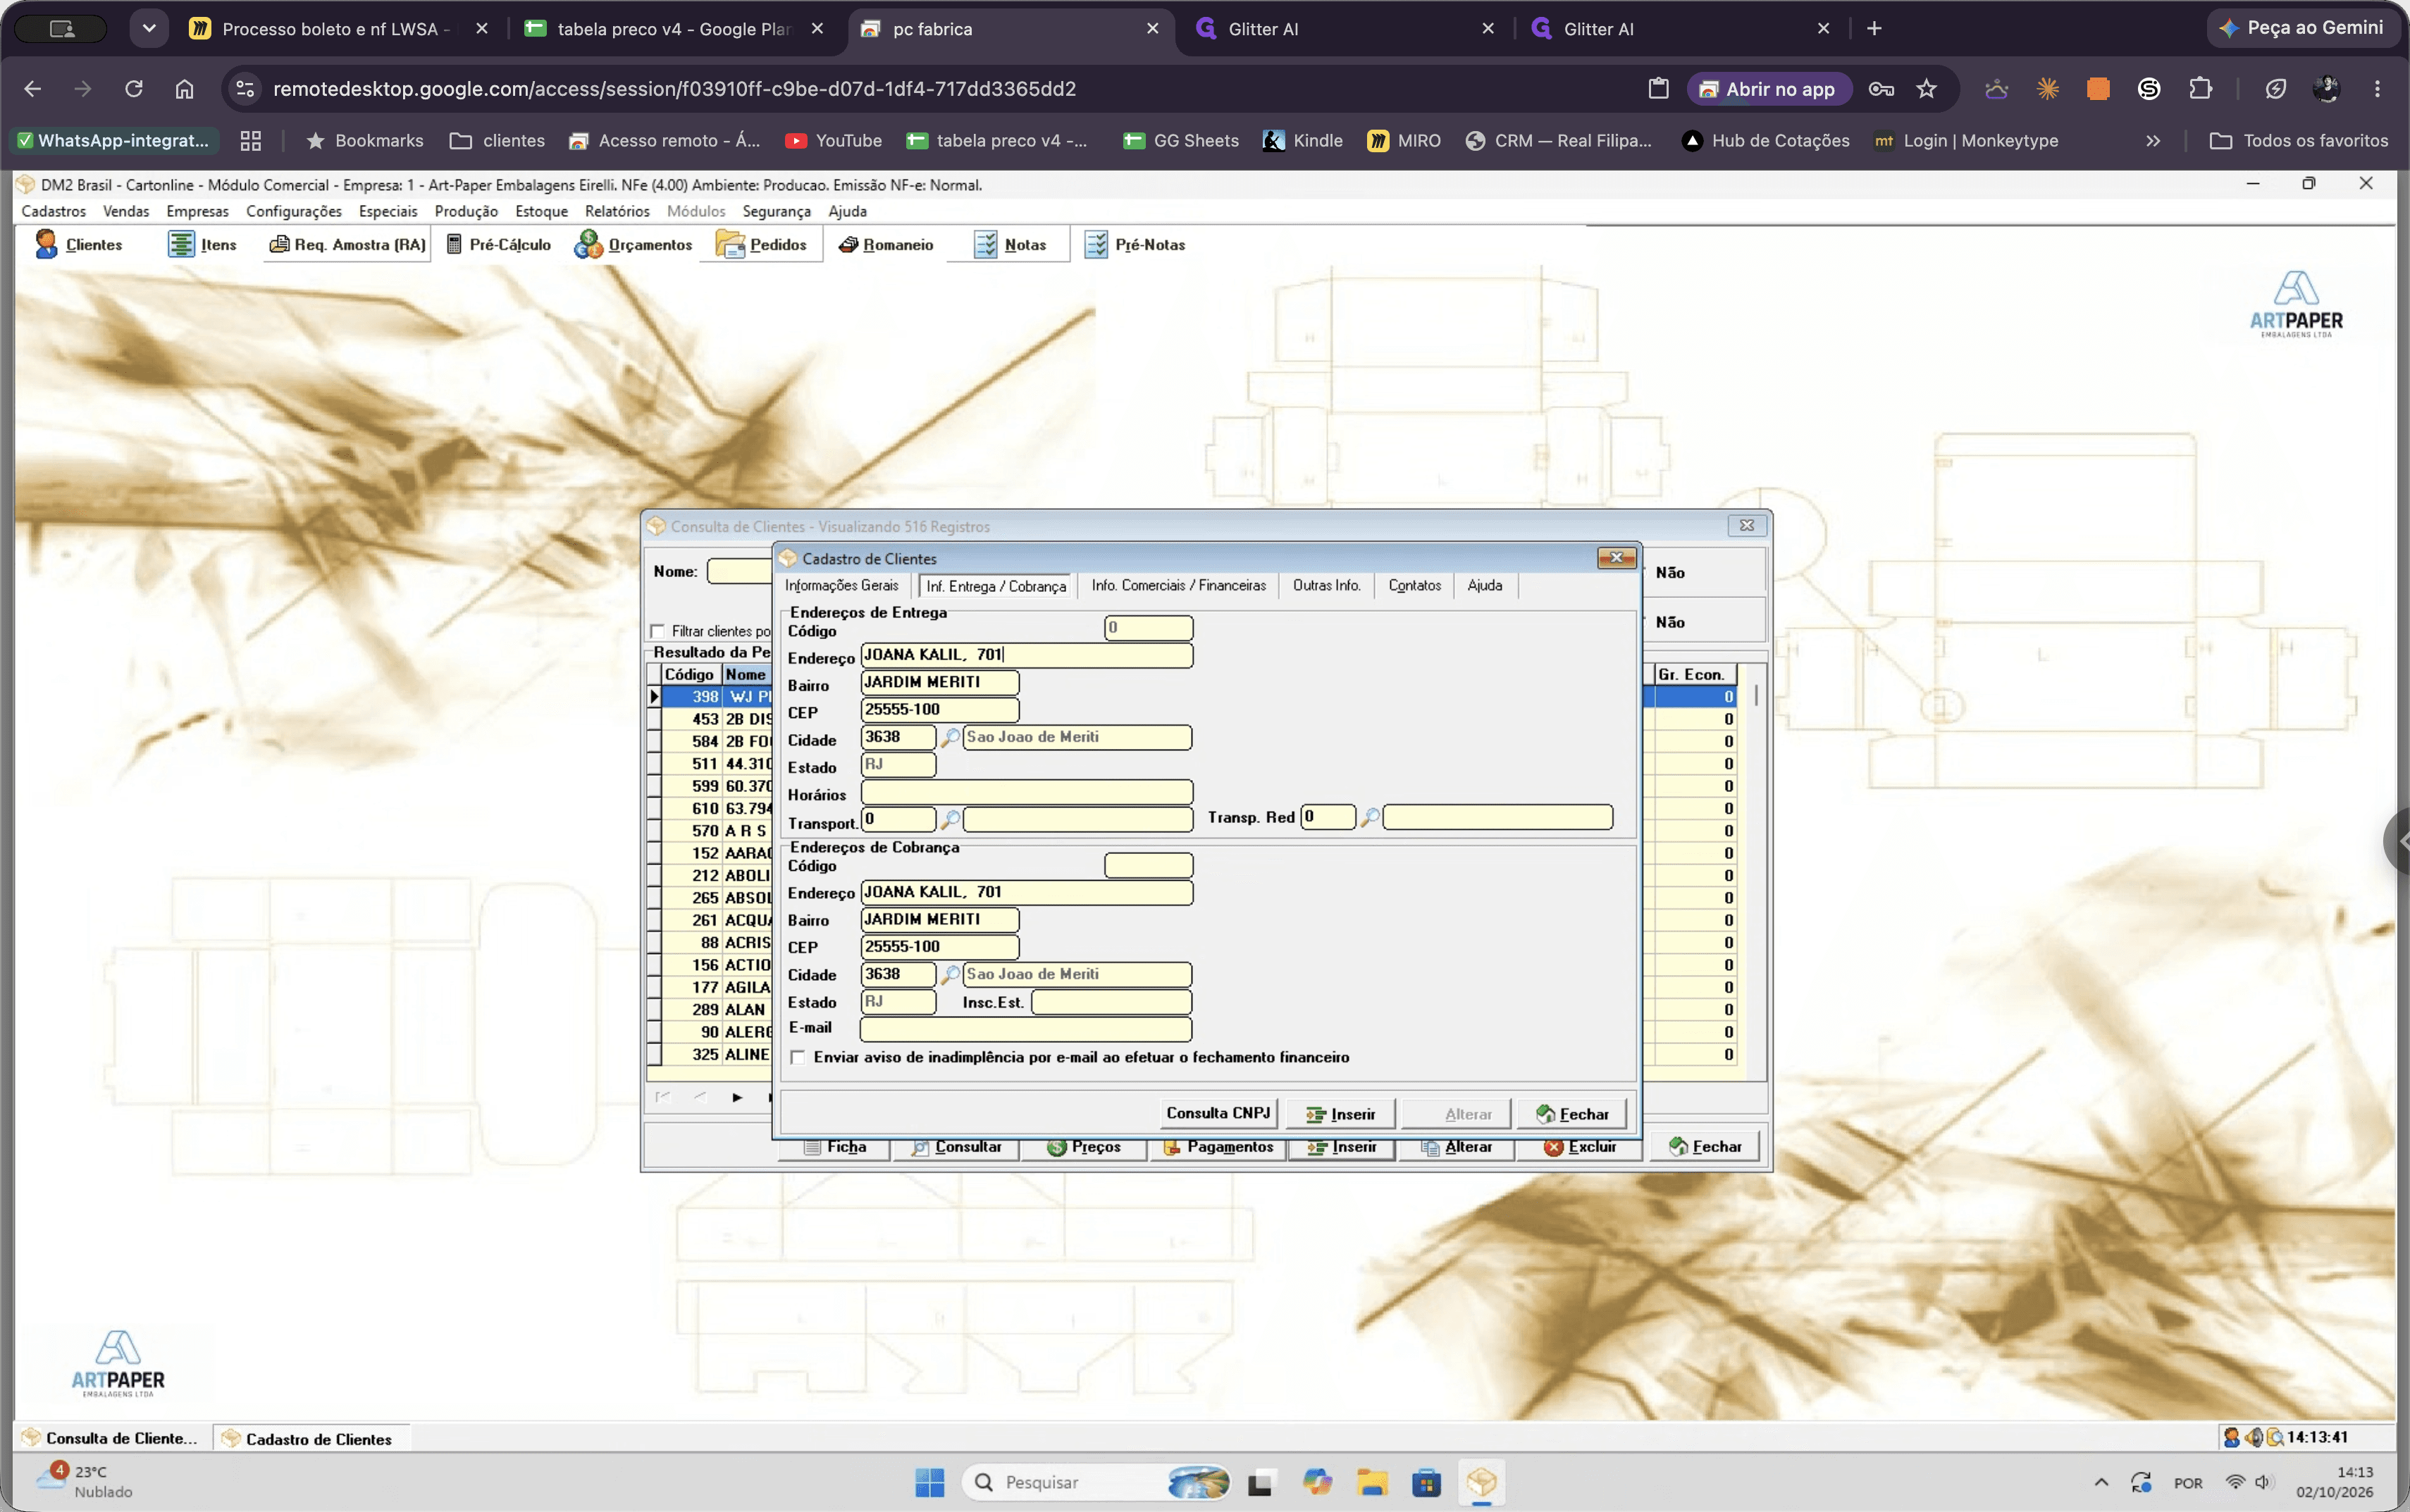Open the Orçamentos toolbar button
Viewport: 2410px width, 1512px height.
[x=633, y=245]
